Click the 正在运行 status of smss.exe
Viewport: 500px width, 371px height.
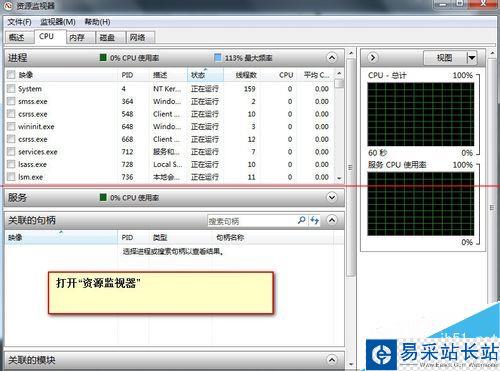205,101
